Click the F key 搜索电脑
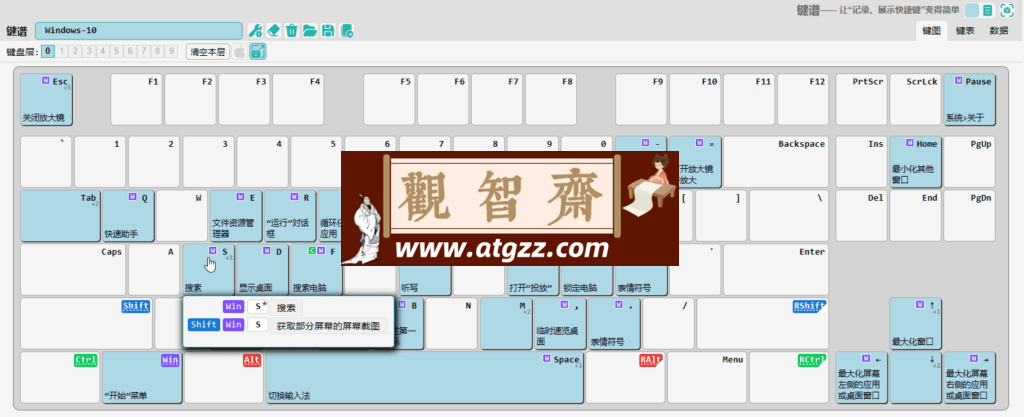The image size is (1024, 417). [316, 270]
